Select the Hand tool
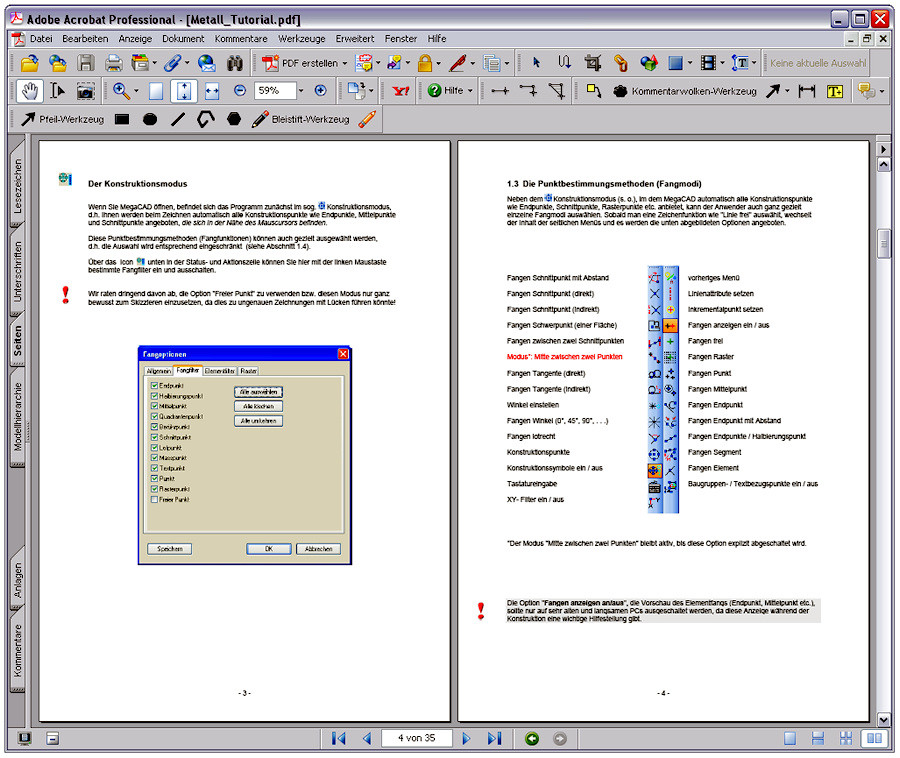Viewport: 900px width, 758px height. [30, 91]
